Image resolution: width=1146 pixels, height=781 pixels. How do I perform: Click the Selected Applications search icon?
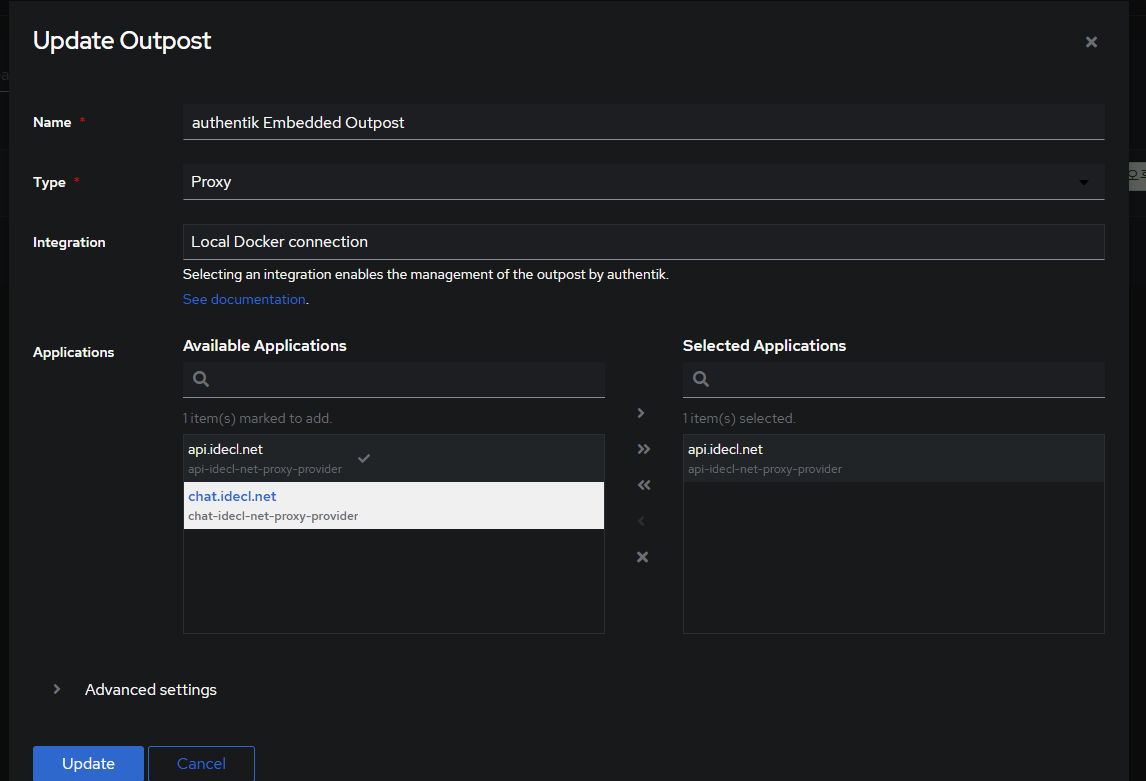pyautogui.click(x=701, y=379)
